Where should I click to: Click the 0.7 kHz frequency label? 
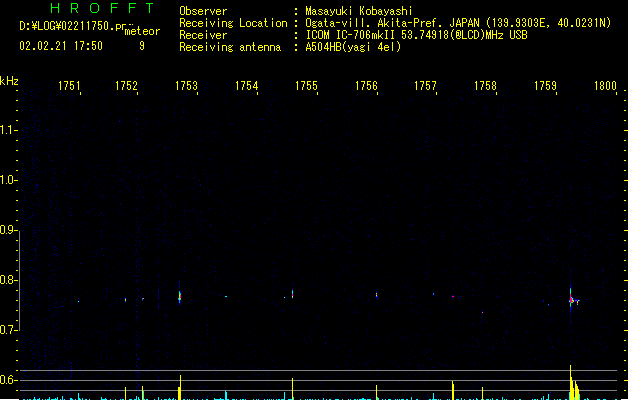8,330
